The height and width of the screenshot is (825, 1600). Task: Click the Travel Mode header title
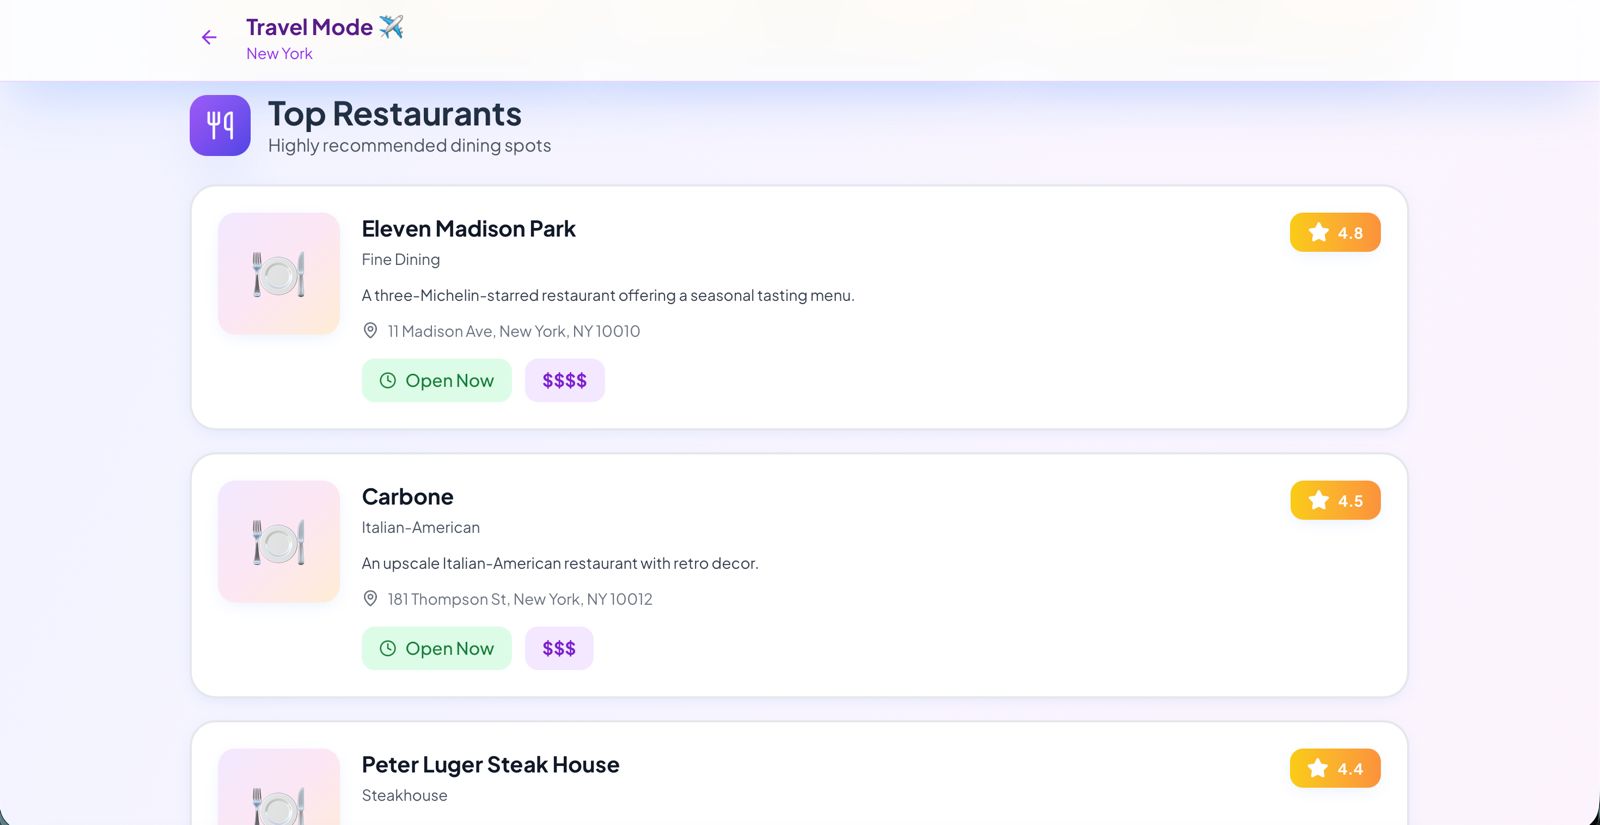pos(310,27)
